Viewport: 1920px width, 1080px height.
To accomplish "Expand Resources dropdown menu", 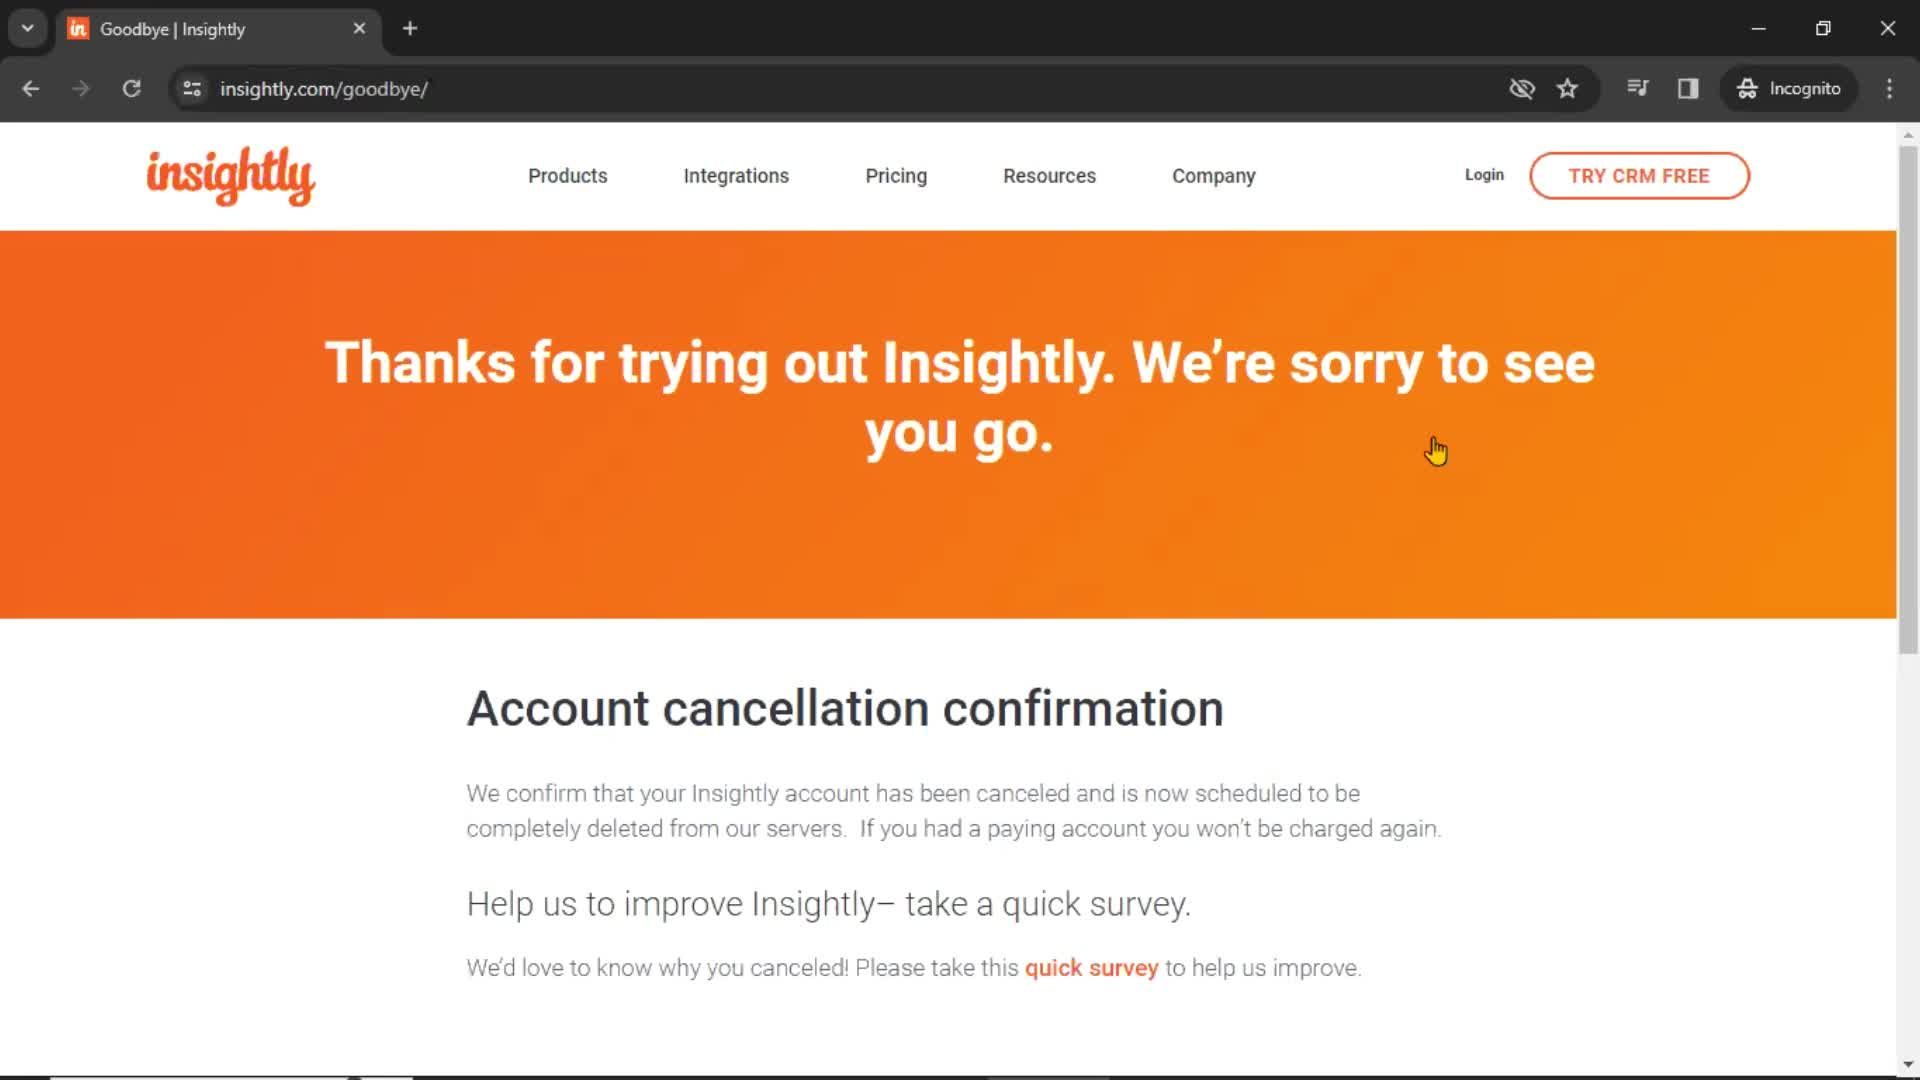I will pyautogui.click(x=1050, y=175).
